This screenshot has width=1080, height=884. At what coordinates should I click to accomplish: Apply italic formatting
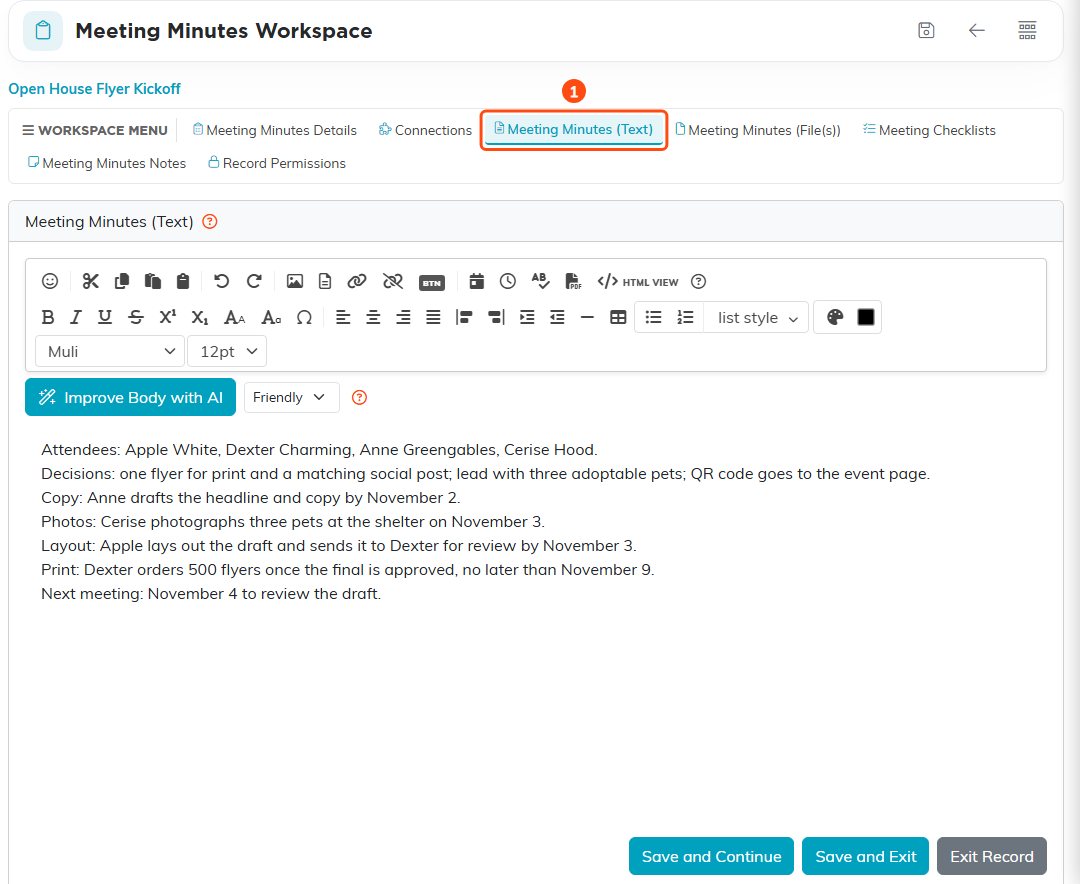(x=76, y=317)
